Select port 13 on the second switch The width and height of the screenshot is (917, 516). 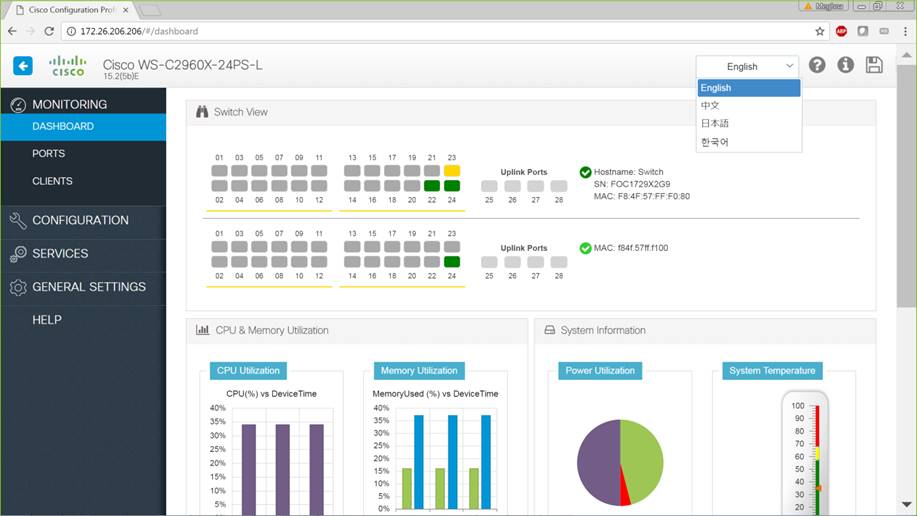(x=352, y=247)
